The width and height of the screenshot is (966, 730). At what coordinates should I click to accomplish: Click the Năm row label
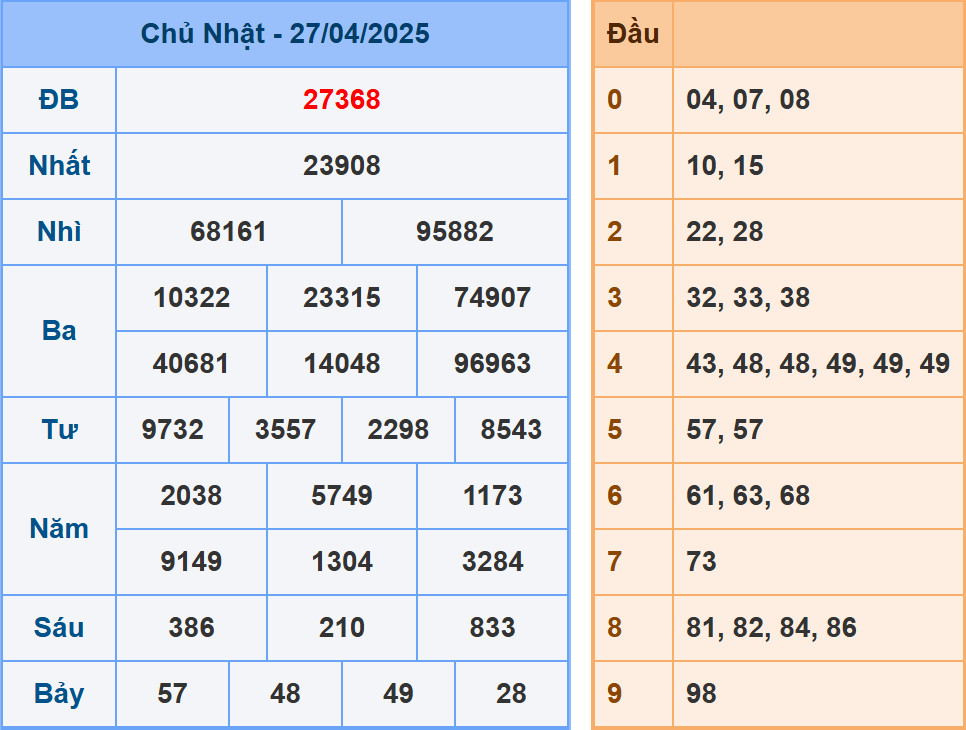coord(59,528)
